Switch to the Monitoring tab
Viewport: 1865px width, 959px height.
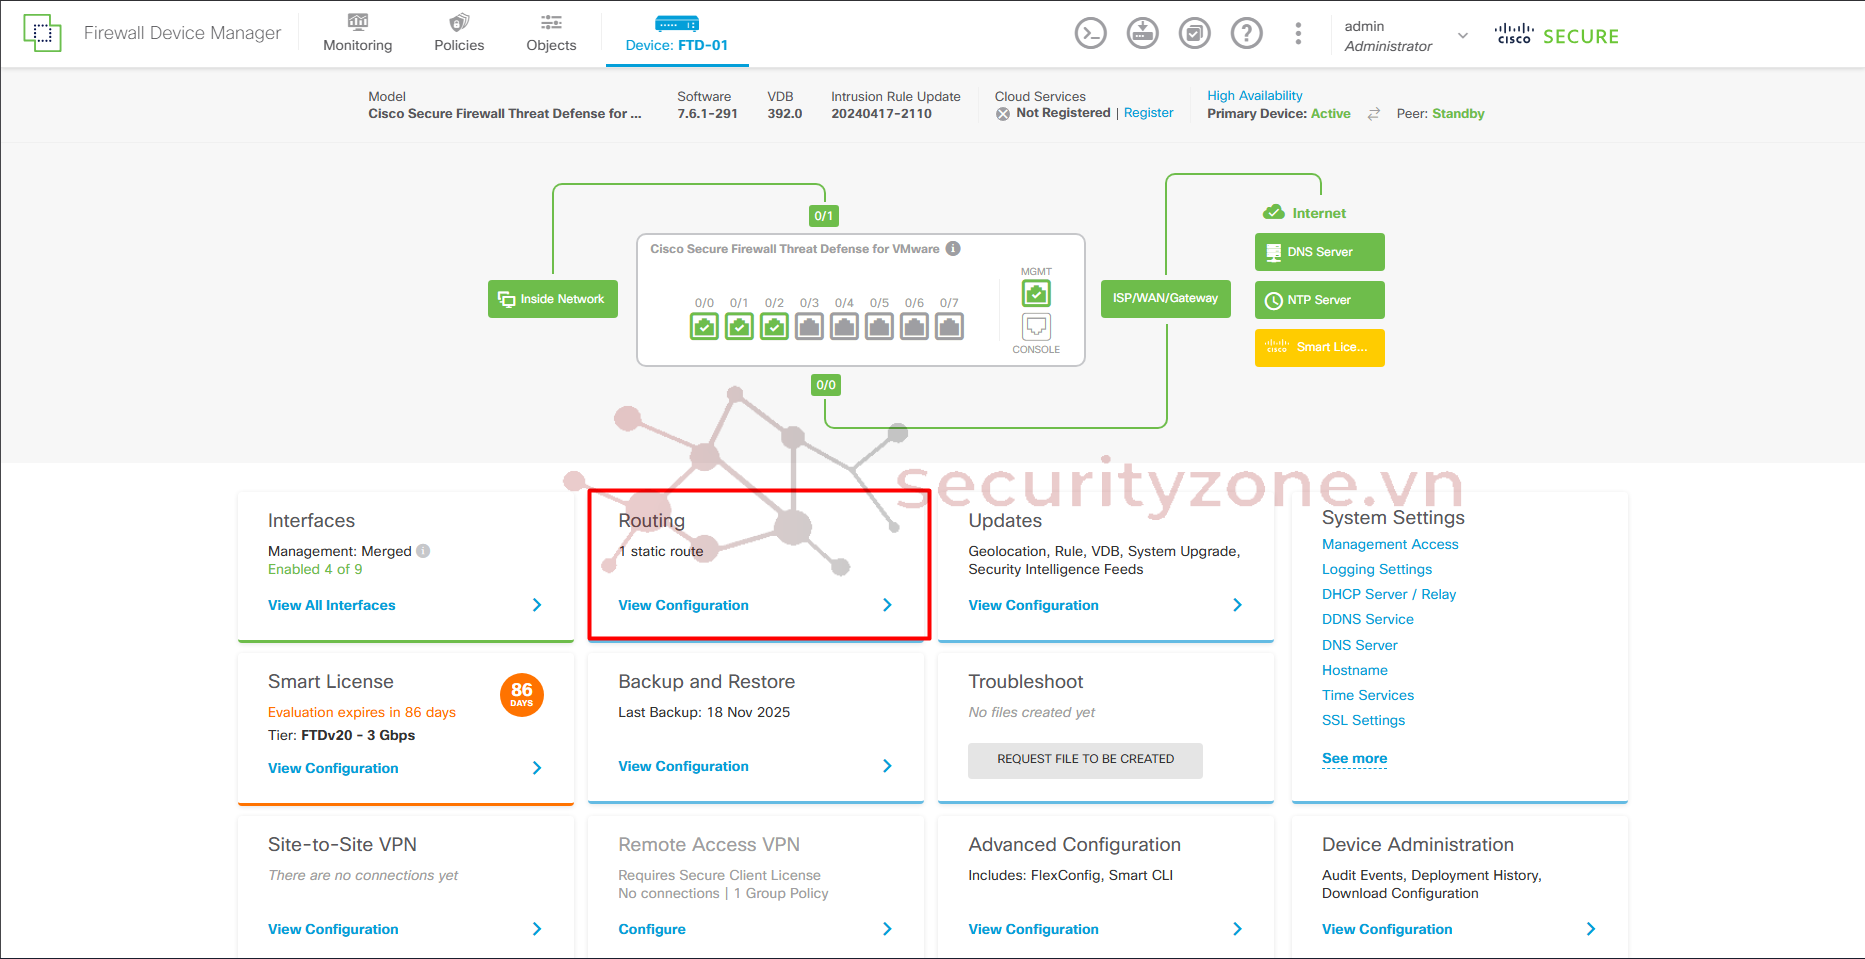(357, 34)
